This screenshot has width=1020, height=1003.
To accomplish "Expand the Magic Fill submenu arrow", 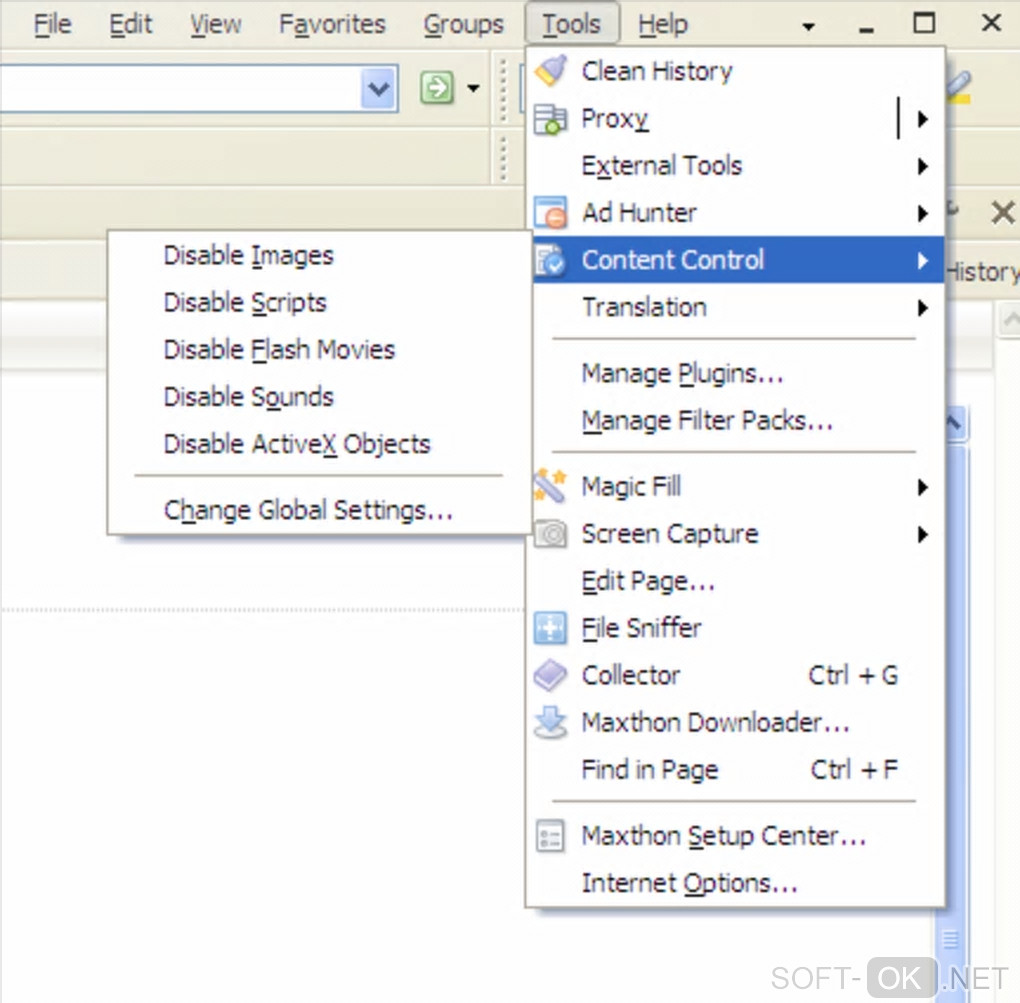I will pyautogui.click(x=922, y=487).
